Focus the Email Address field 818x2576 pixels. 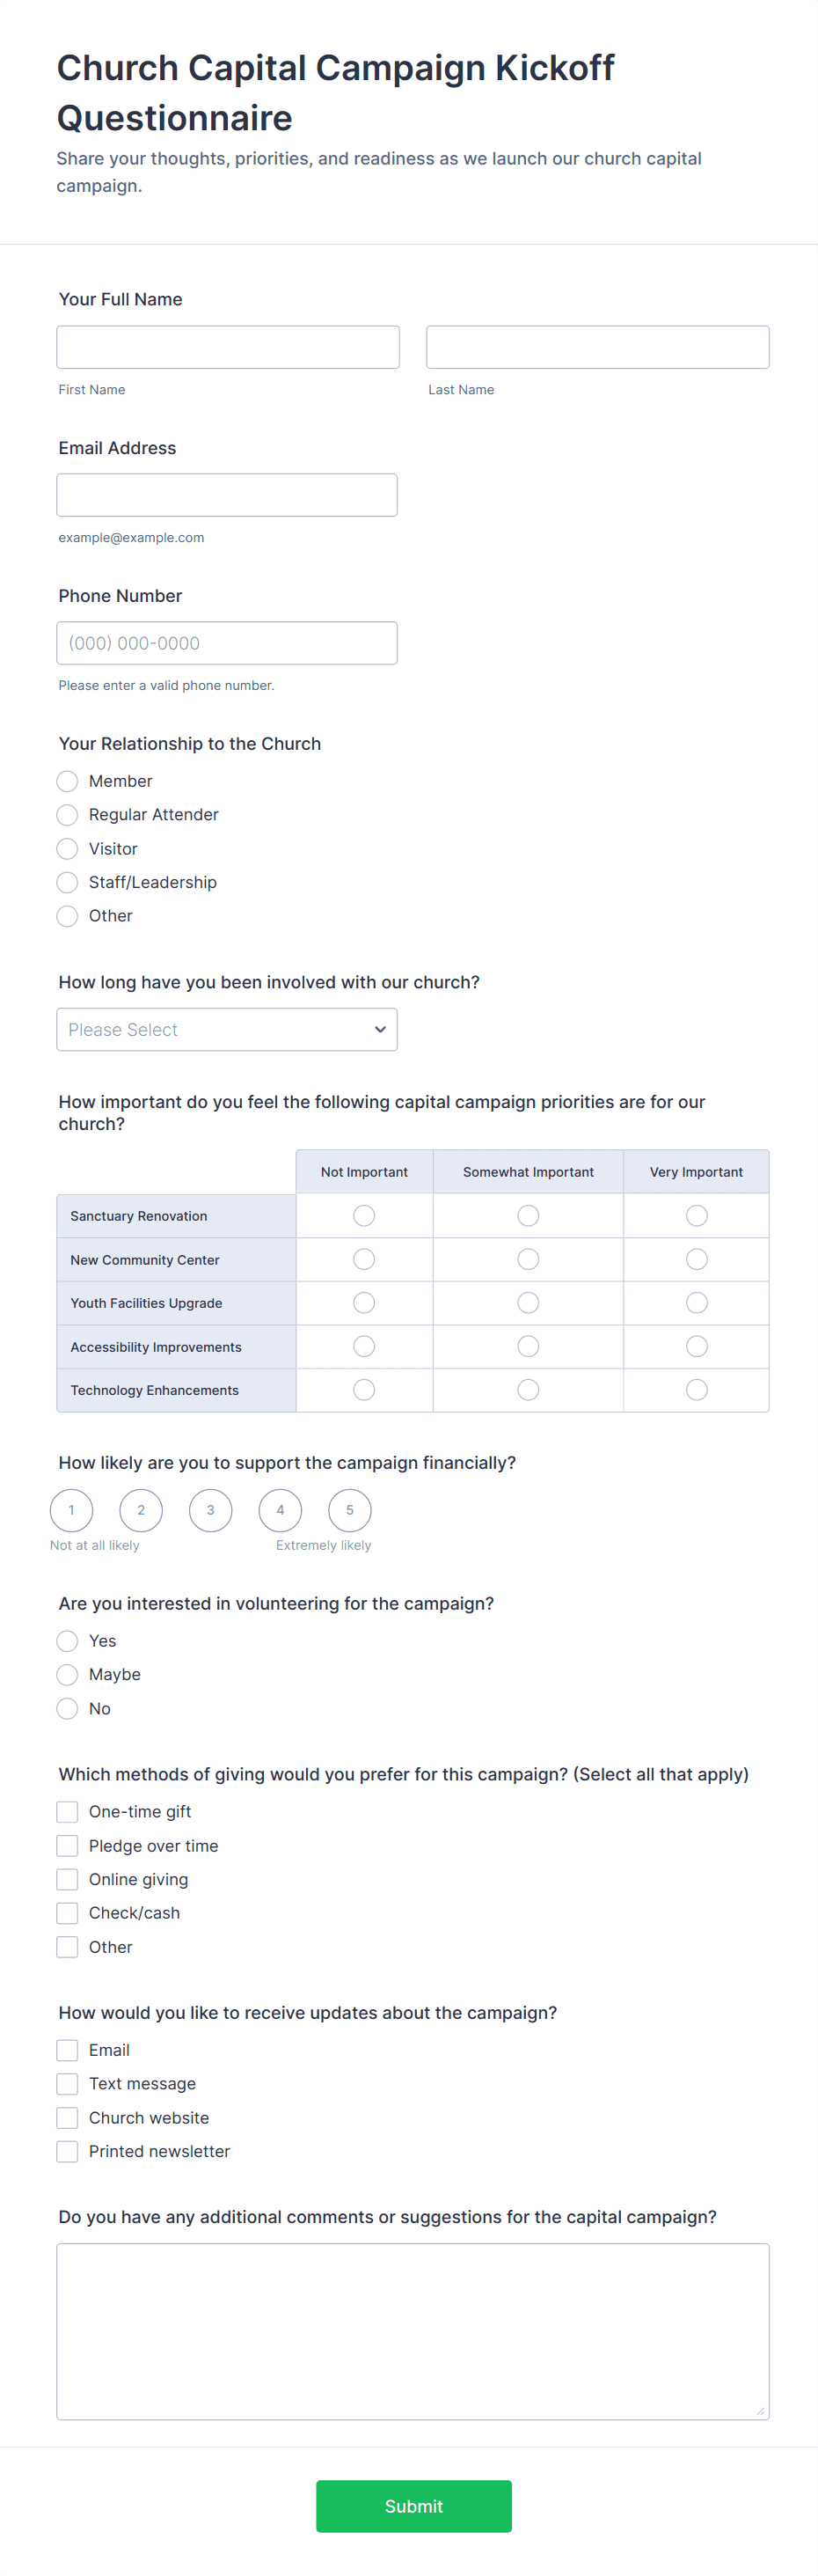227,495
